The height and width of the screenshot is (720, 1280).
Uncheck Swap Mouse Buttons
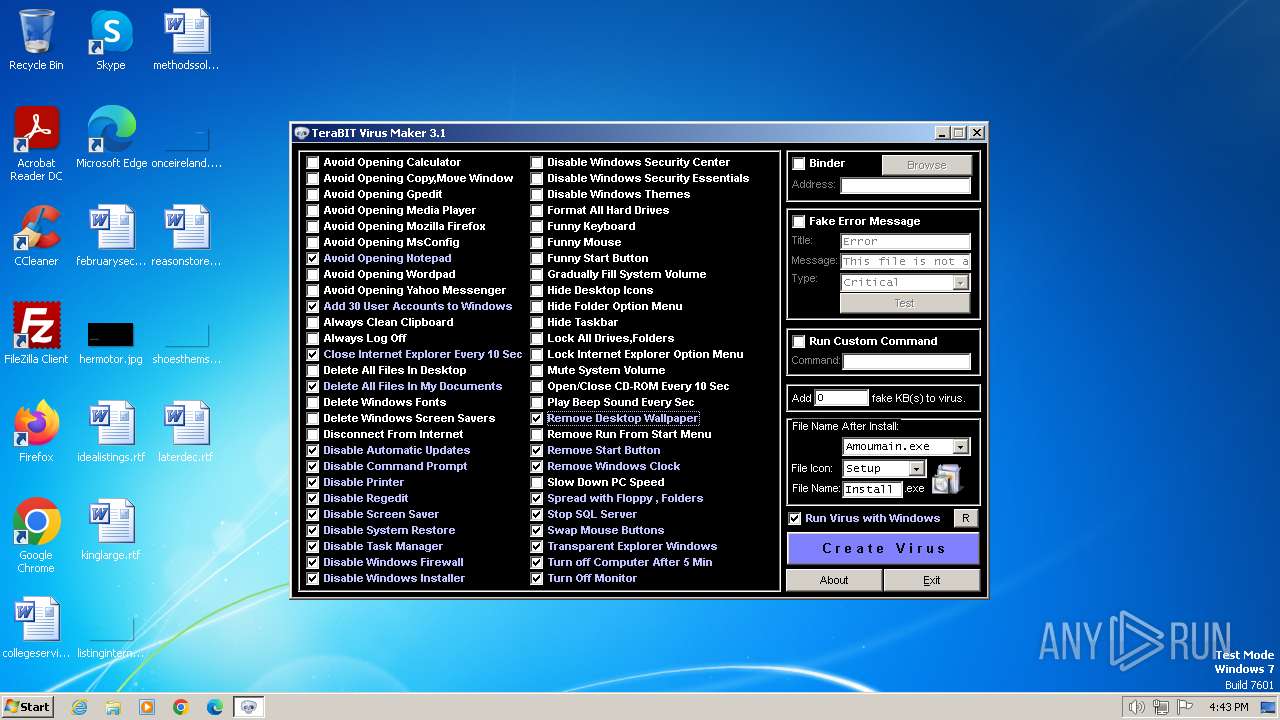pos(537,530)
